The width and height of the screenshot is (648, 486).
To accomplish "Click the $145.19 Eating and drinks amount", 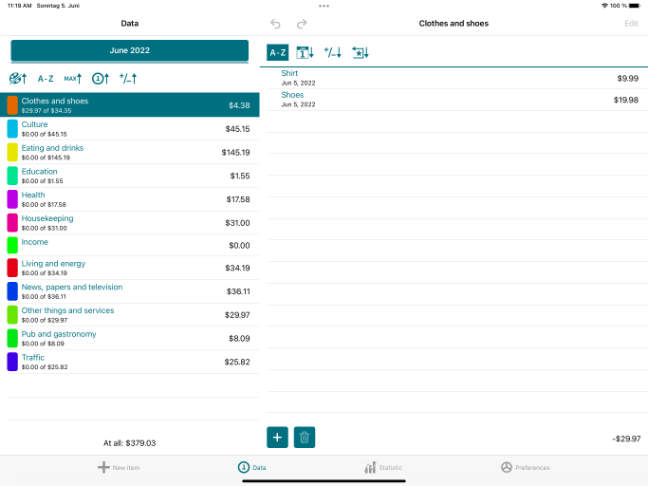I will click(x=236, y=152).
